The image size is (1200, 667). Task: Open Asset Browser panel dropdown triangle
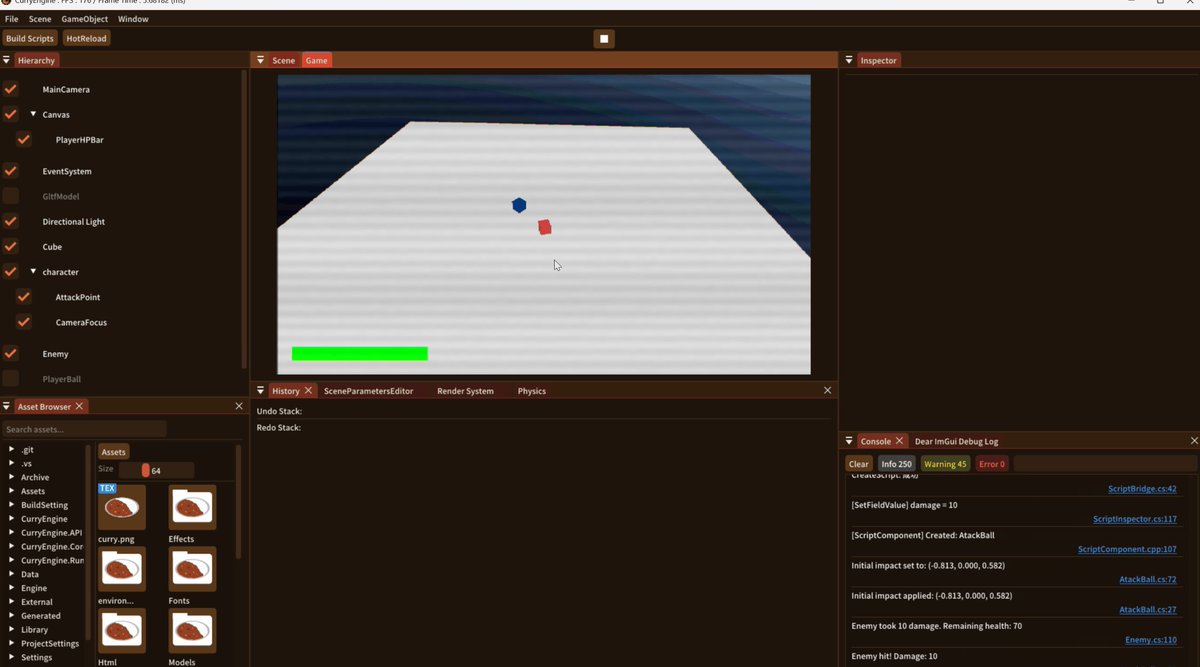tap(6, 406)
